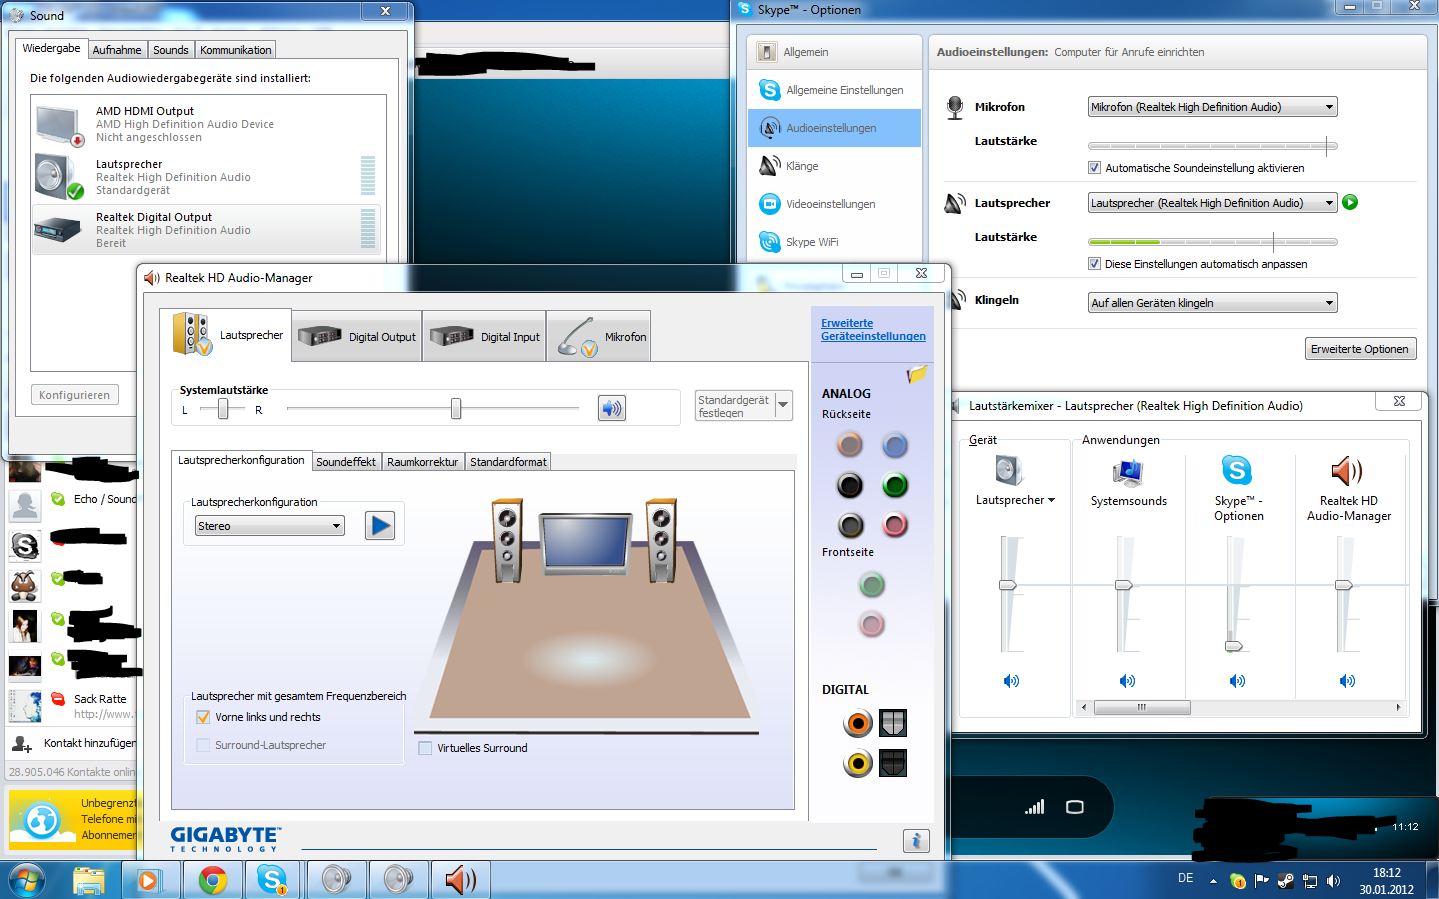The image size is (1439, 899).
Task: Open Windows Start menu
Action: (x=27, y=879)
